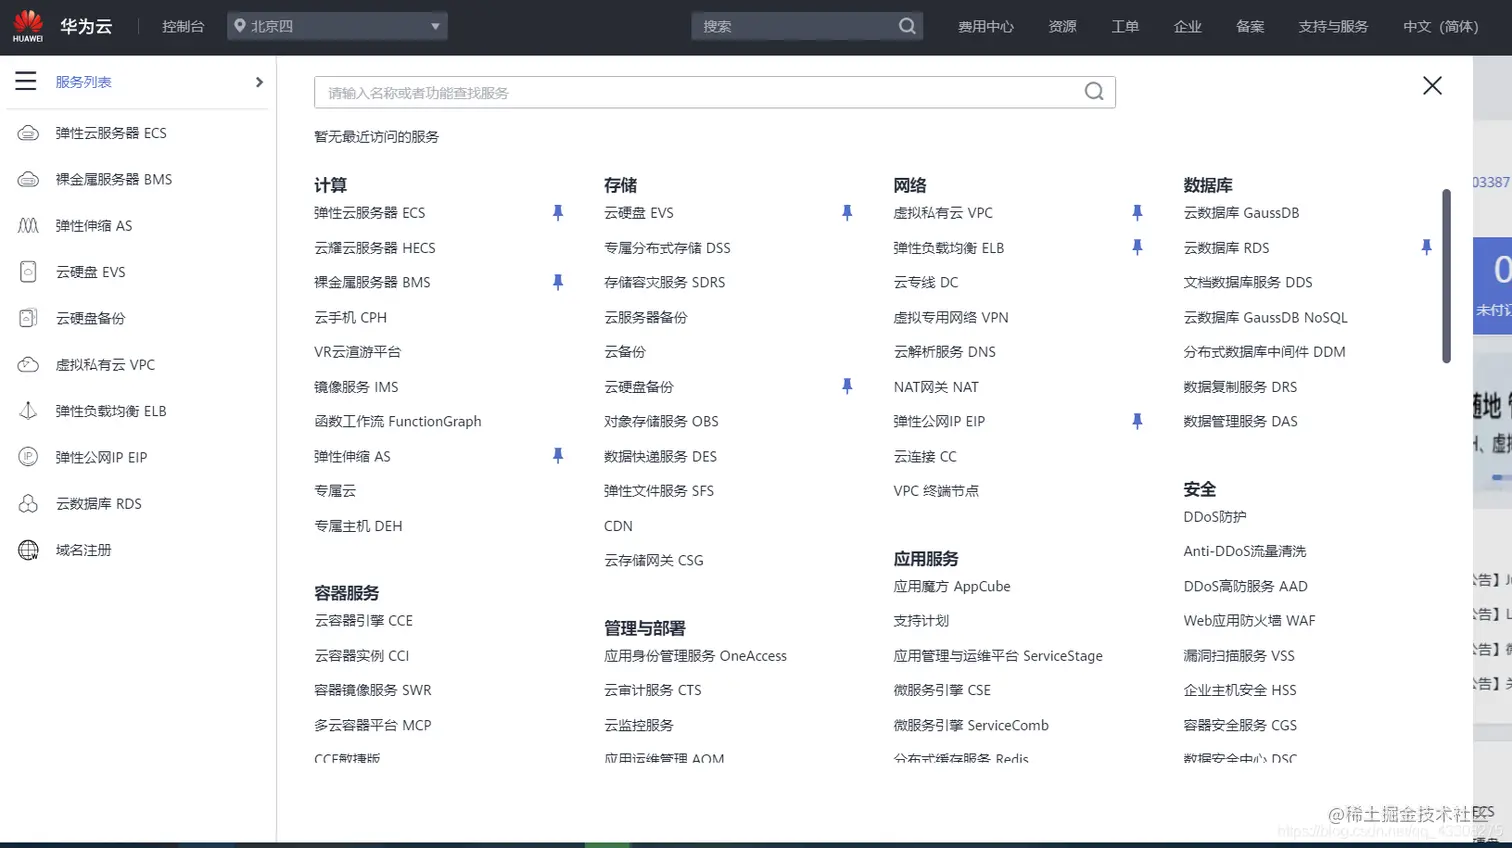Click the 域名注册 globe icon in sidebar
Screen dimensions: 1512x848
click(x=28, y=547)
